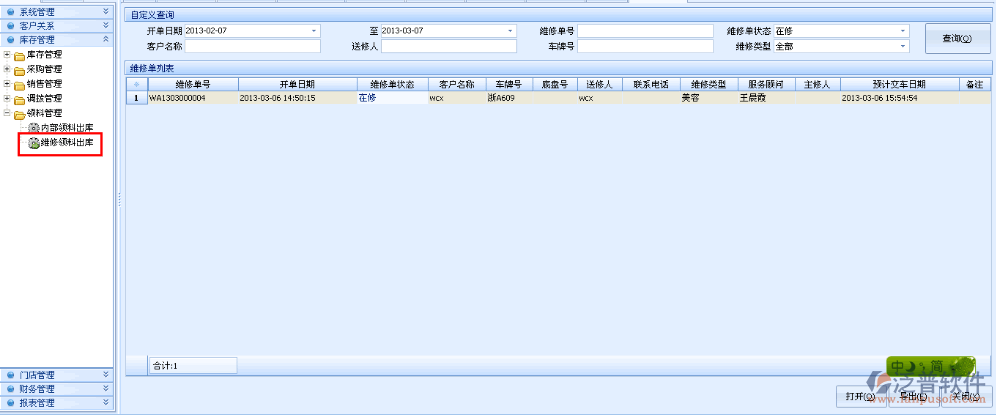
Task: Expand the 财务管理 sidebar section
Action: 106,389
